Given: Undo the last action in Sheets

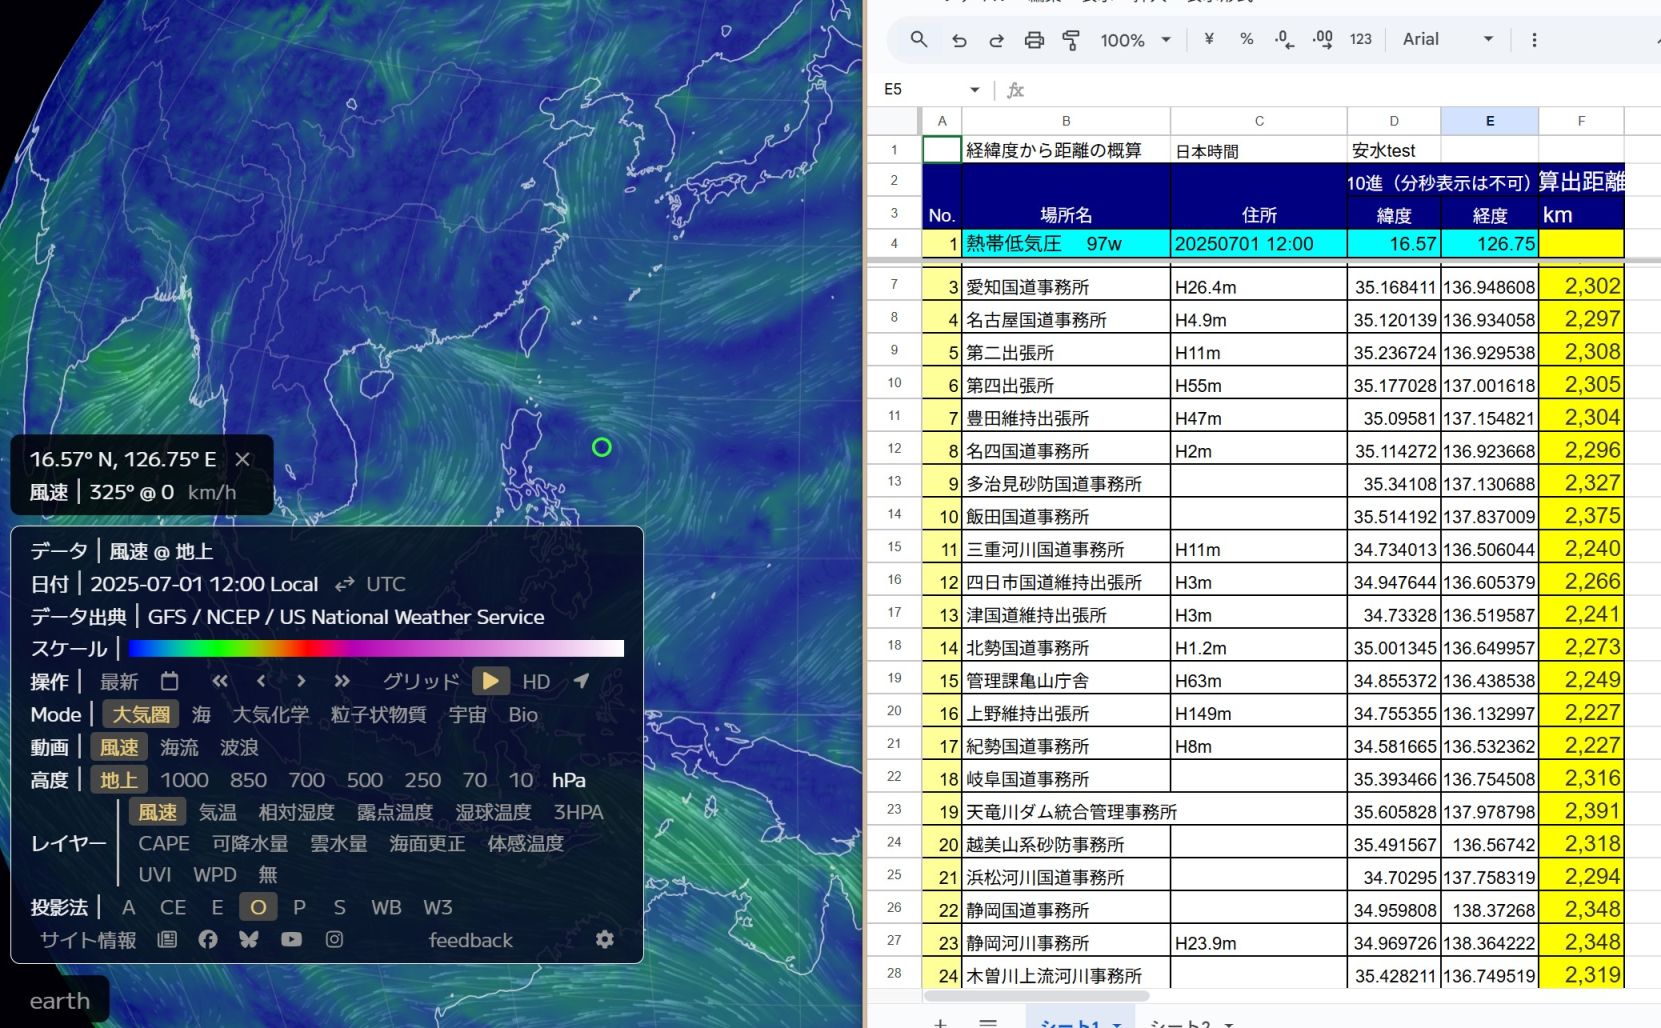Looking at the screenshot, I should click(x=959, y=40).
